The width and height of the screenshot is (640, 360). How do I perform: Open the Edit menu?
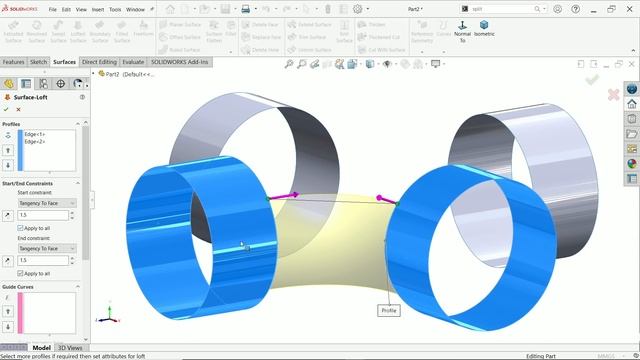click(66, 9)
